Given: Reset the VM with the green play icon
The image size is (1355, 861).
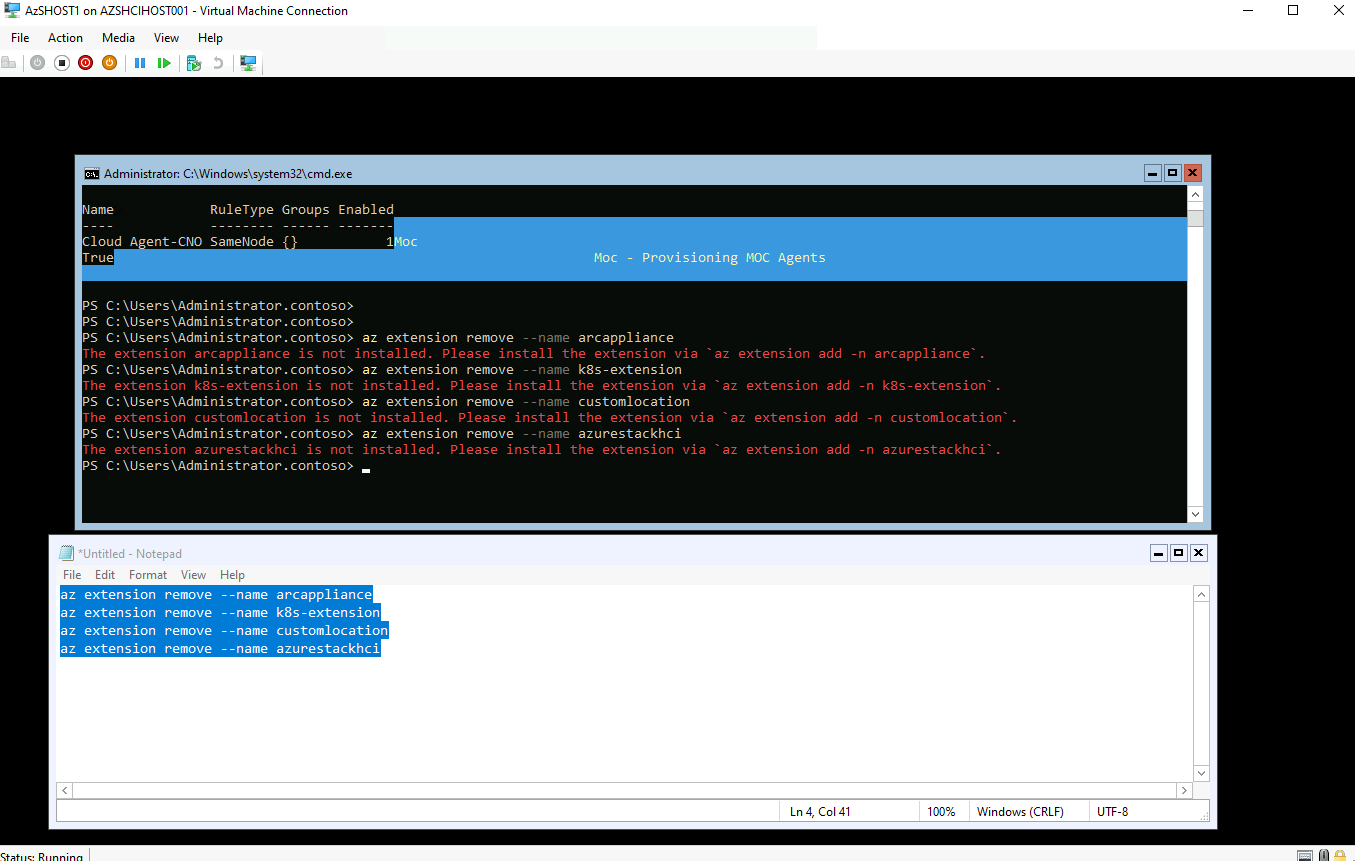Looking at the screenshot, I should click(164, 63).
